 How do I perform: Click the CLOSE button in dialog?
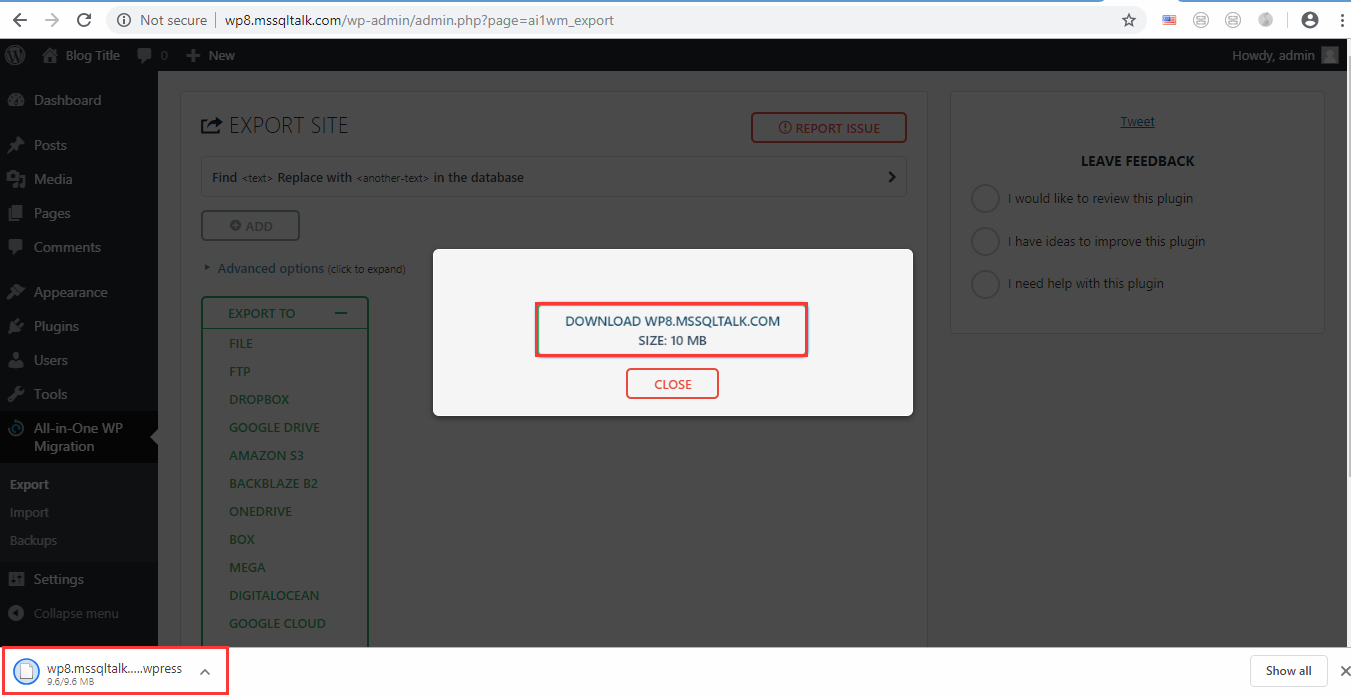pyautogui.click(x=672, y=384)
